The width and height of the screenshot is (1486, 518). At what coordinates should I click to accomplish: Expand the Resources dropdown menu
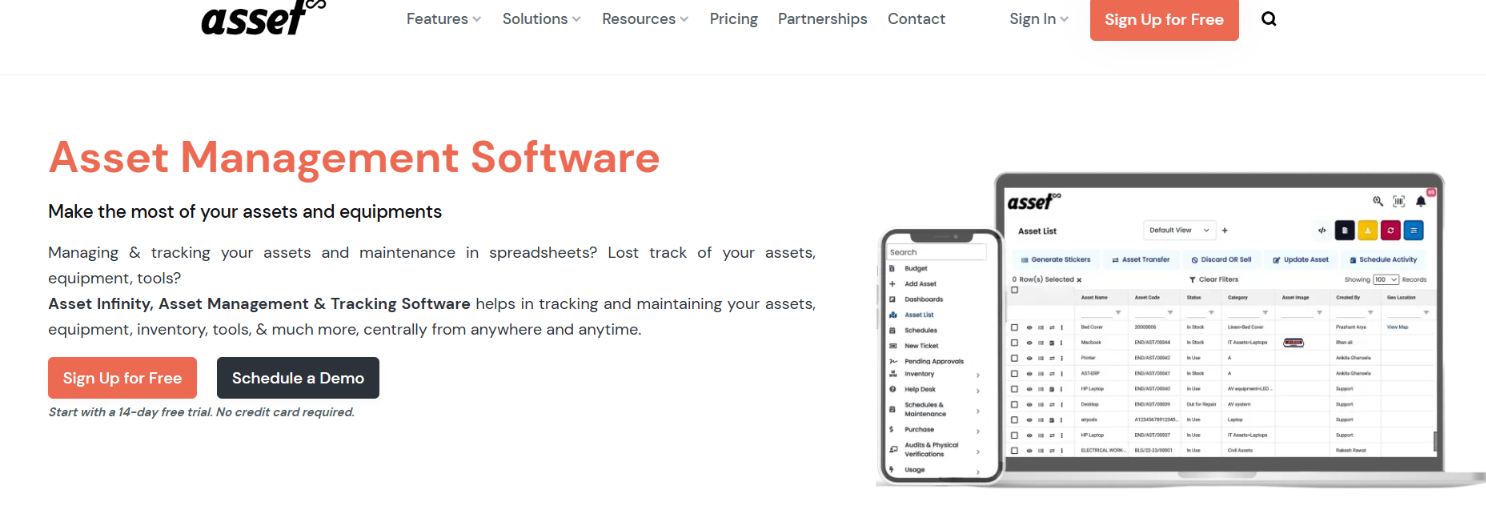click(645, 19)
